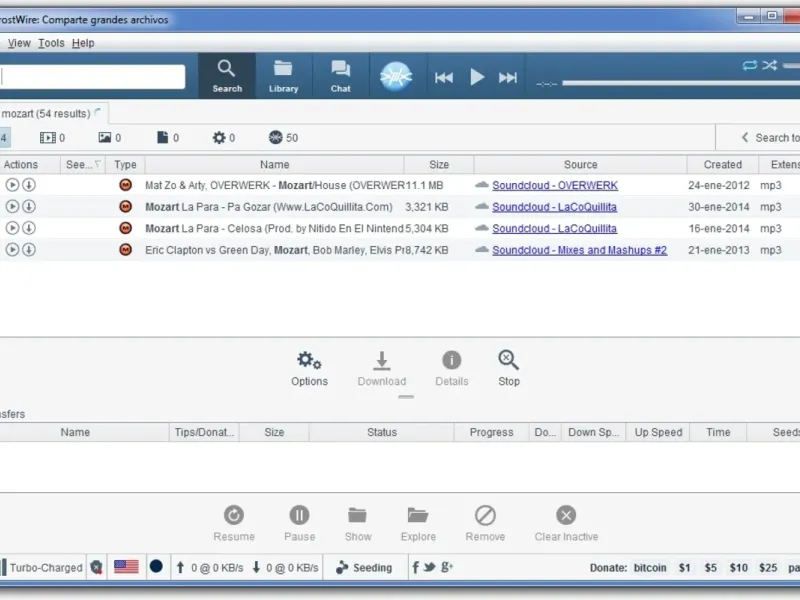Stop the current search
The image size is (800, 600).
click(509, 369)
